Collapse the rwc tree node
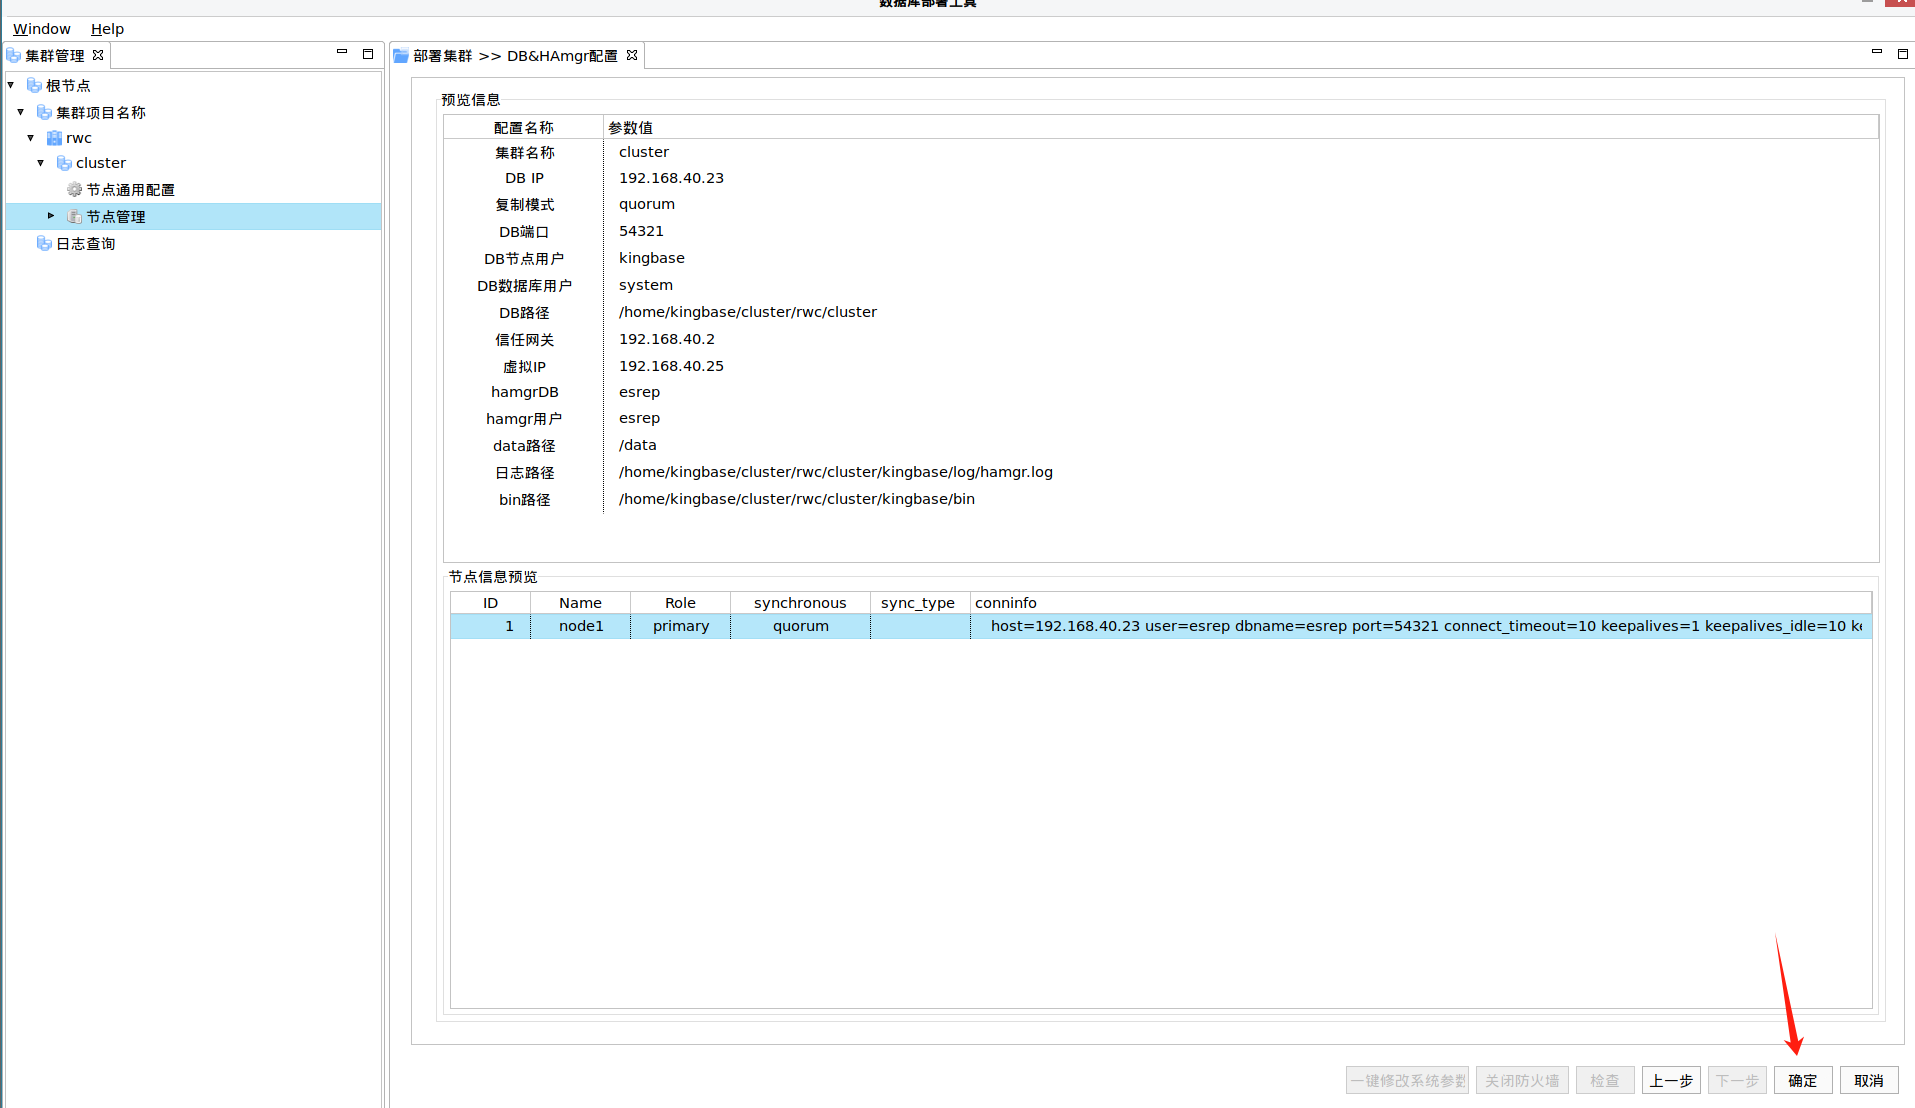The image size is (1915, 1108). point(31,138)
